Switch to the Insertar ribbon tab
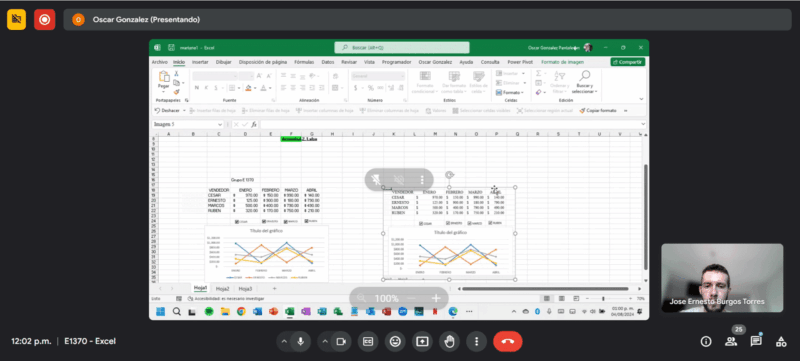 pos(200,62)
